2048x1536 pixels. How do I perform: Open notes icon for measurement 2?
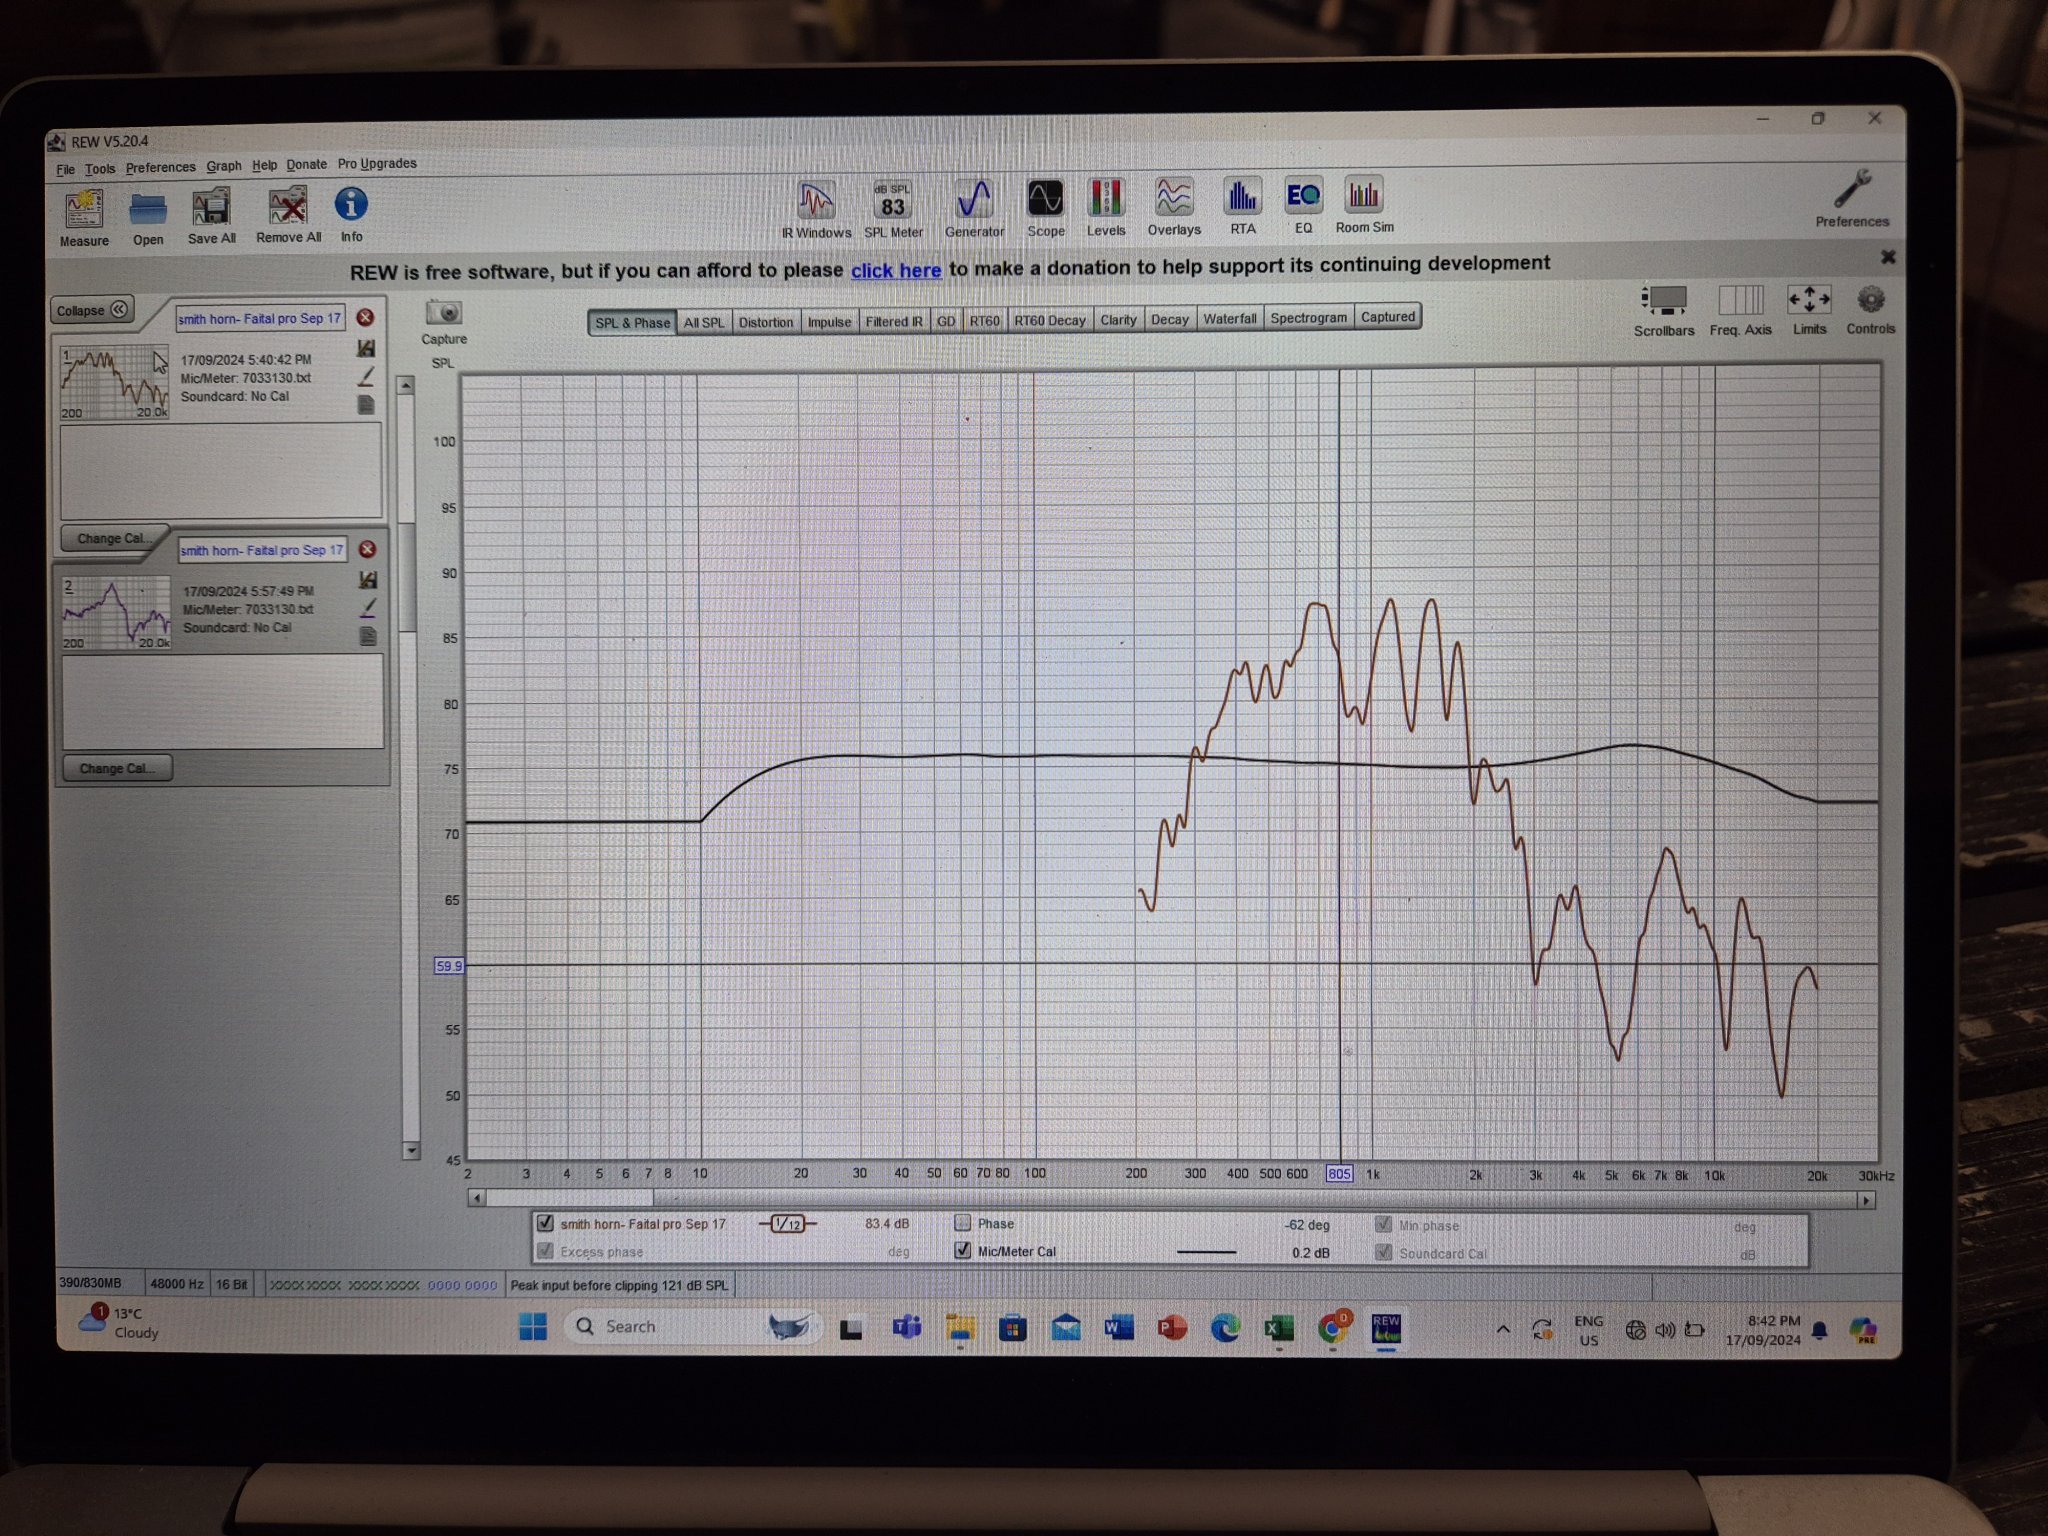click(368, 636)
